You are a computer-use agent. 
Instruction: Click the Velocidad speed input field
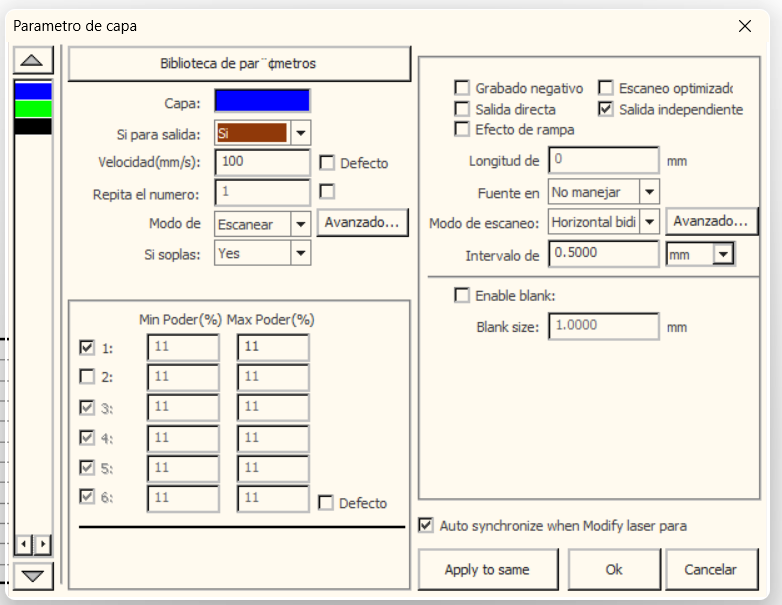coord(261,162)
